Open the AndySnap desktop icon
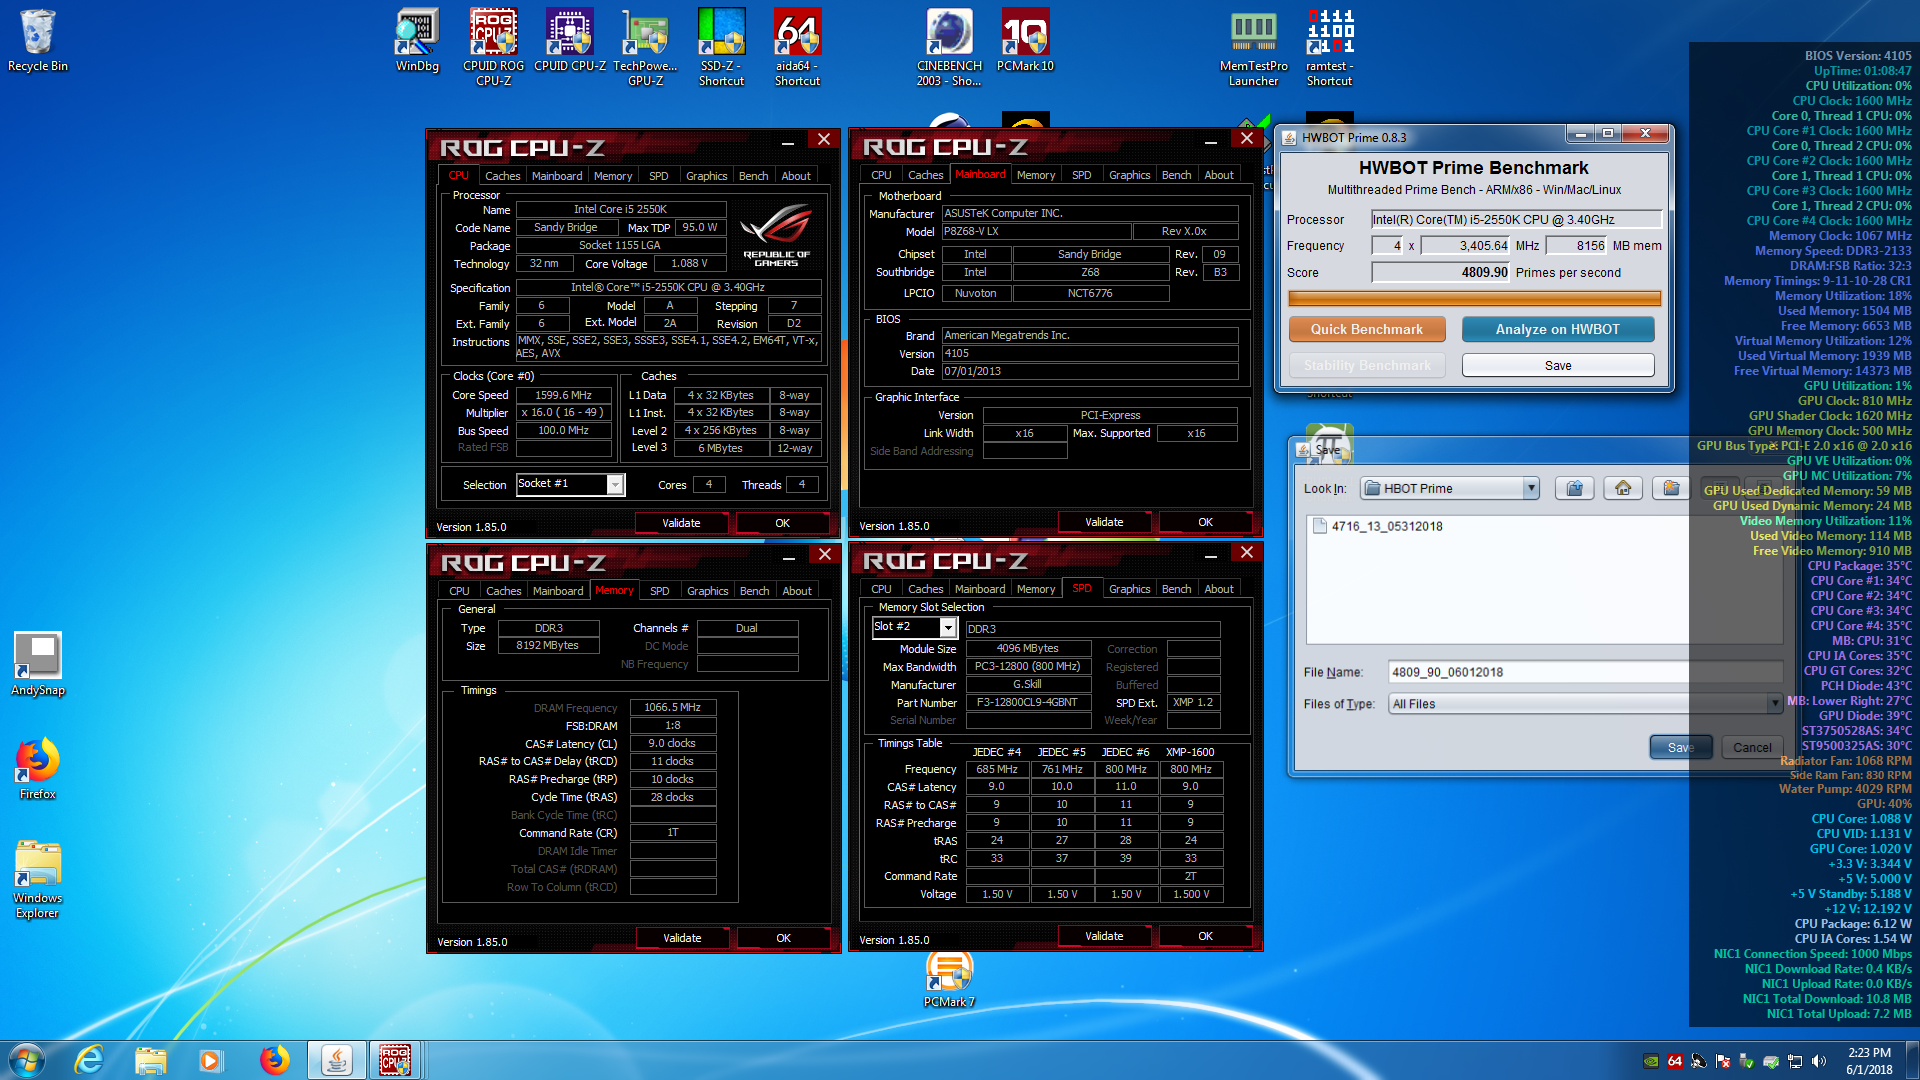 [38, 664]
